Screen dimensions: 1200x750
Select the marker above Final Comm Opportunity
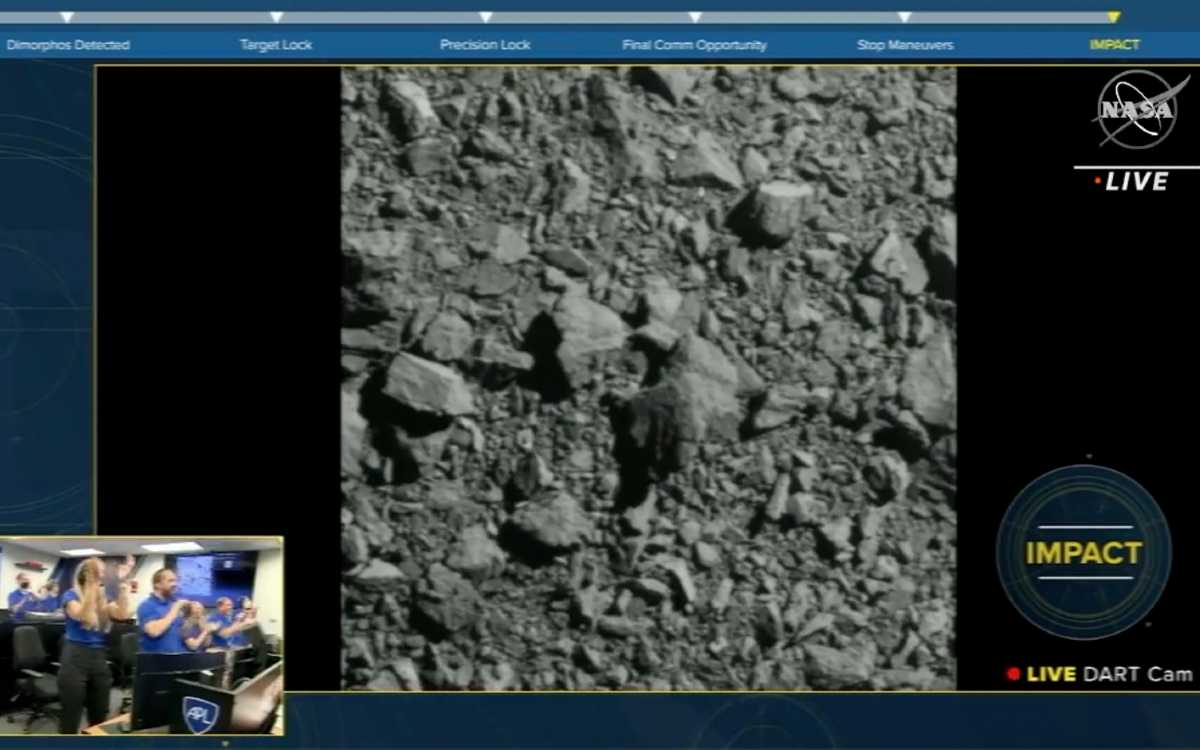[x=694, y=17]
